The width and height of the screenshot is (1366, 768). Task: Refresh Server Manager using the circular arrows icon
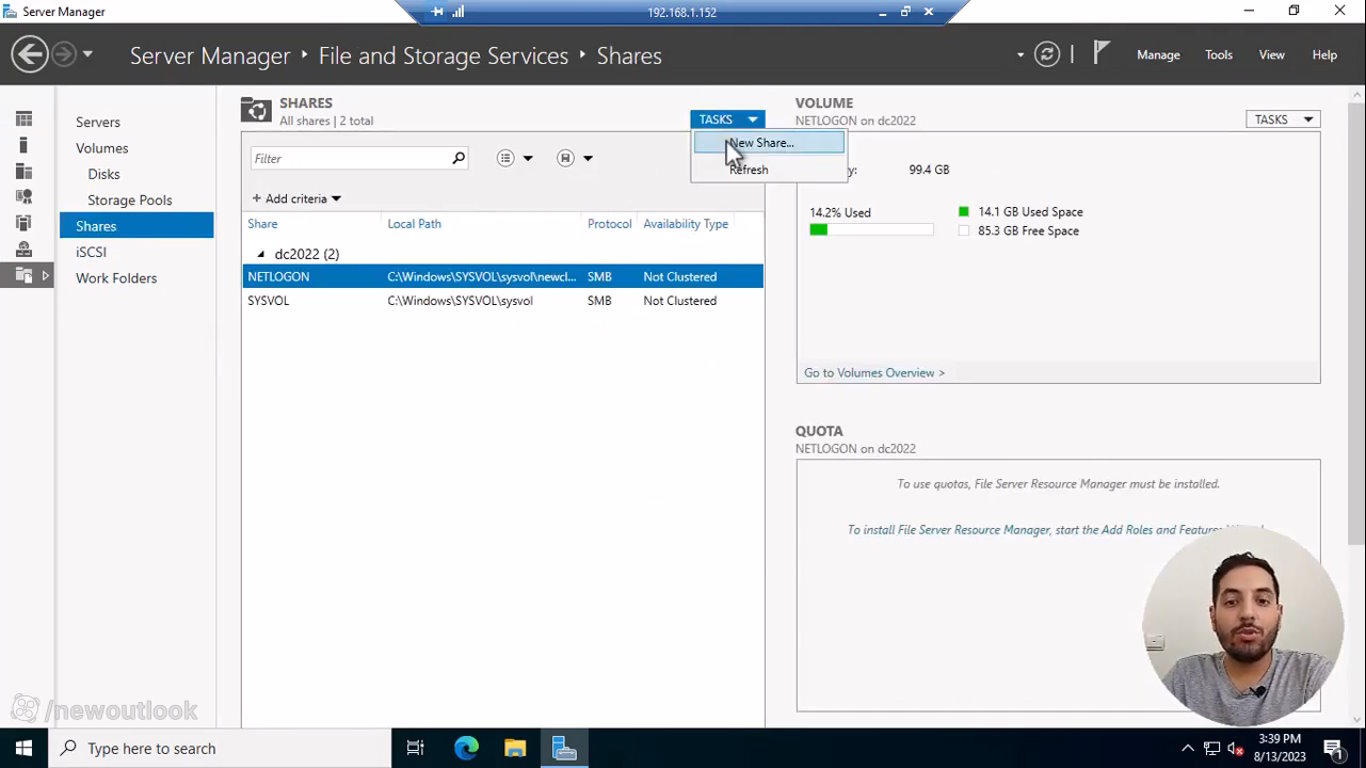[x=1047, y=54]
